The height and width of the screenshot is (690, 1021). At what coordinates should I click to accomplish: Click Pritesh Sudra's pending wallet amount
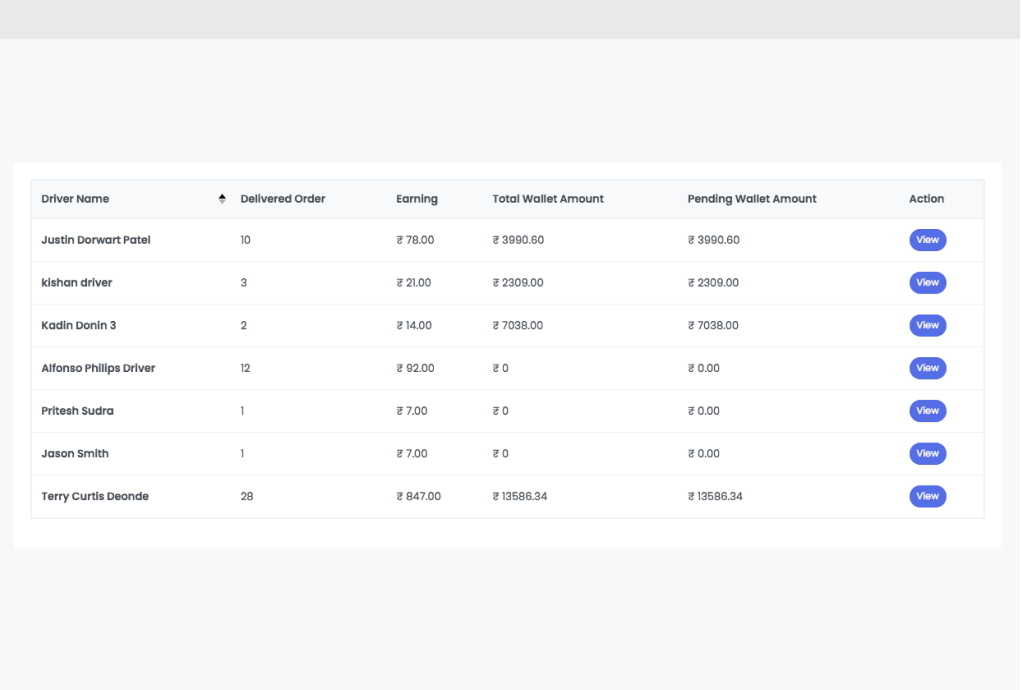pyautogui.click(x=704, y=411)
